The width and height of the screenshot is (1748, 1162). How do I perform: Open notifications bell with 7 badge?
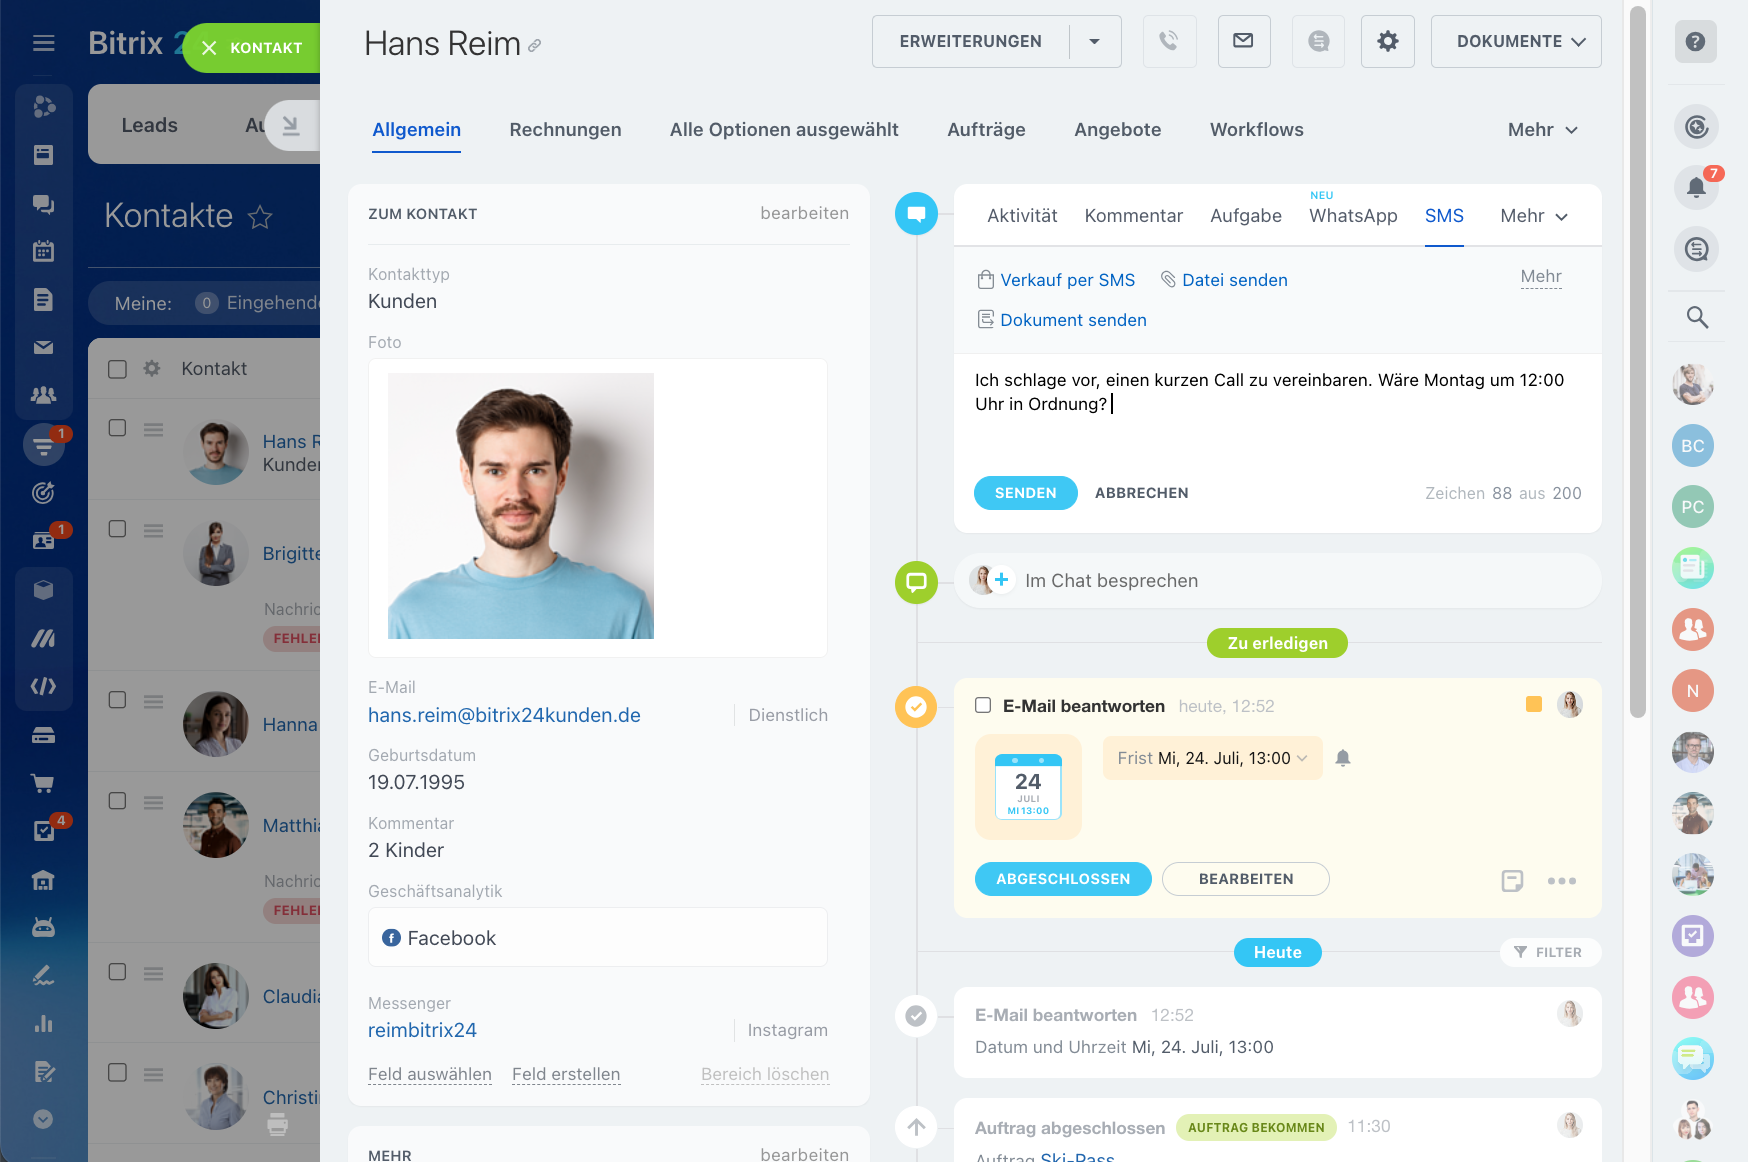1696,187
